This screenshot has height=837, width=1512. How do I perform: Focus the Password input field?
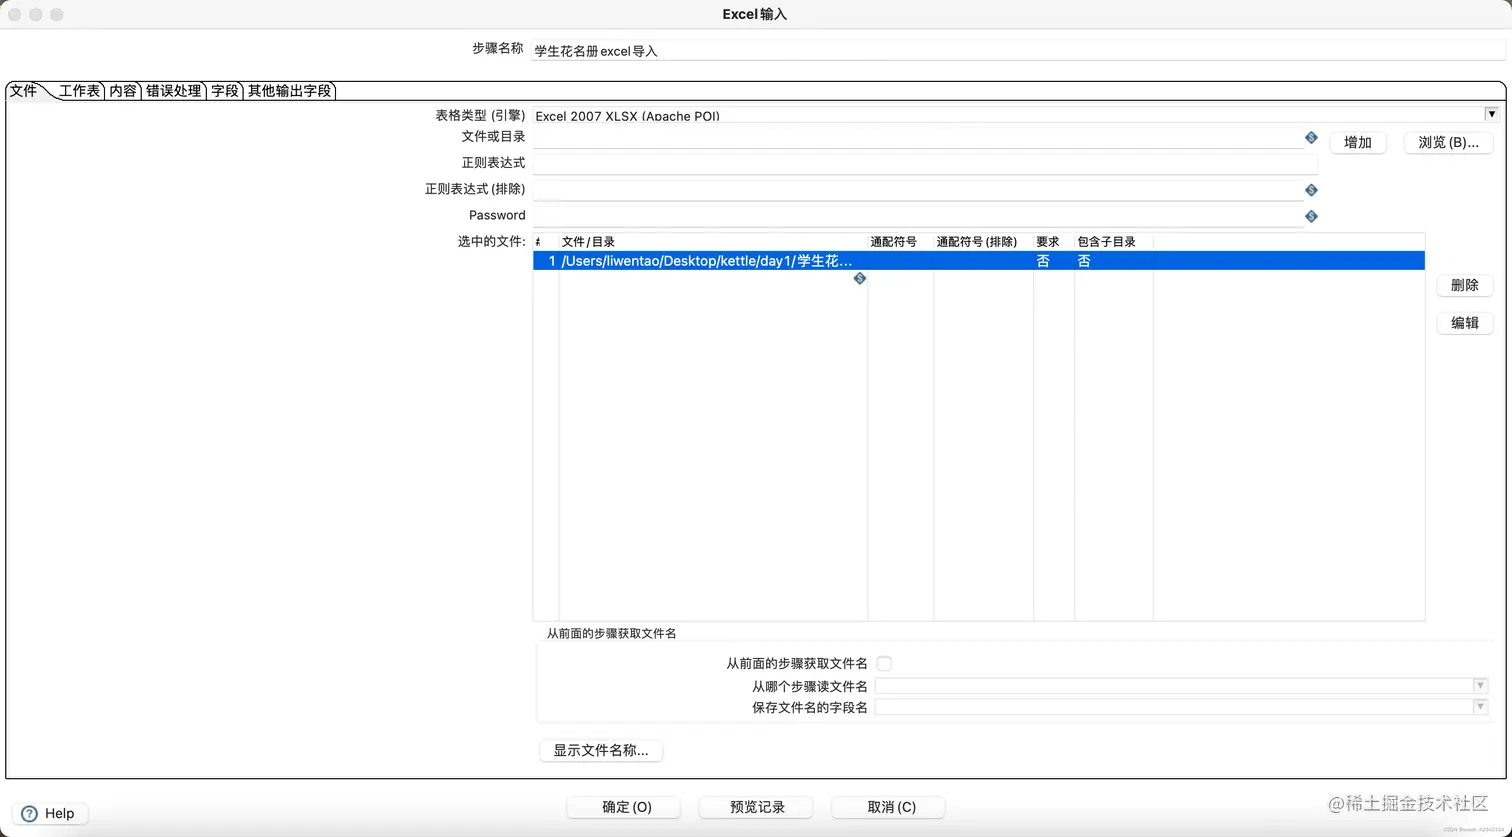(917, 216)
